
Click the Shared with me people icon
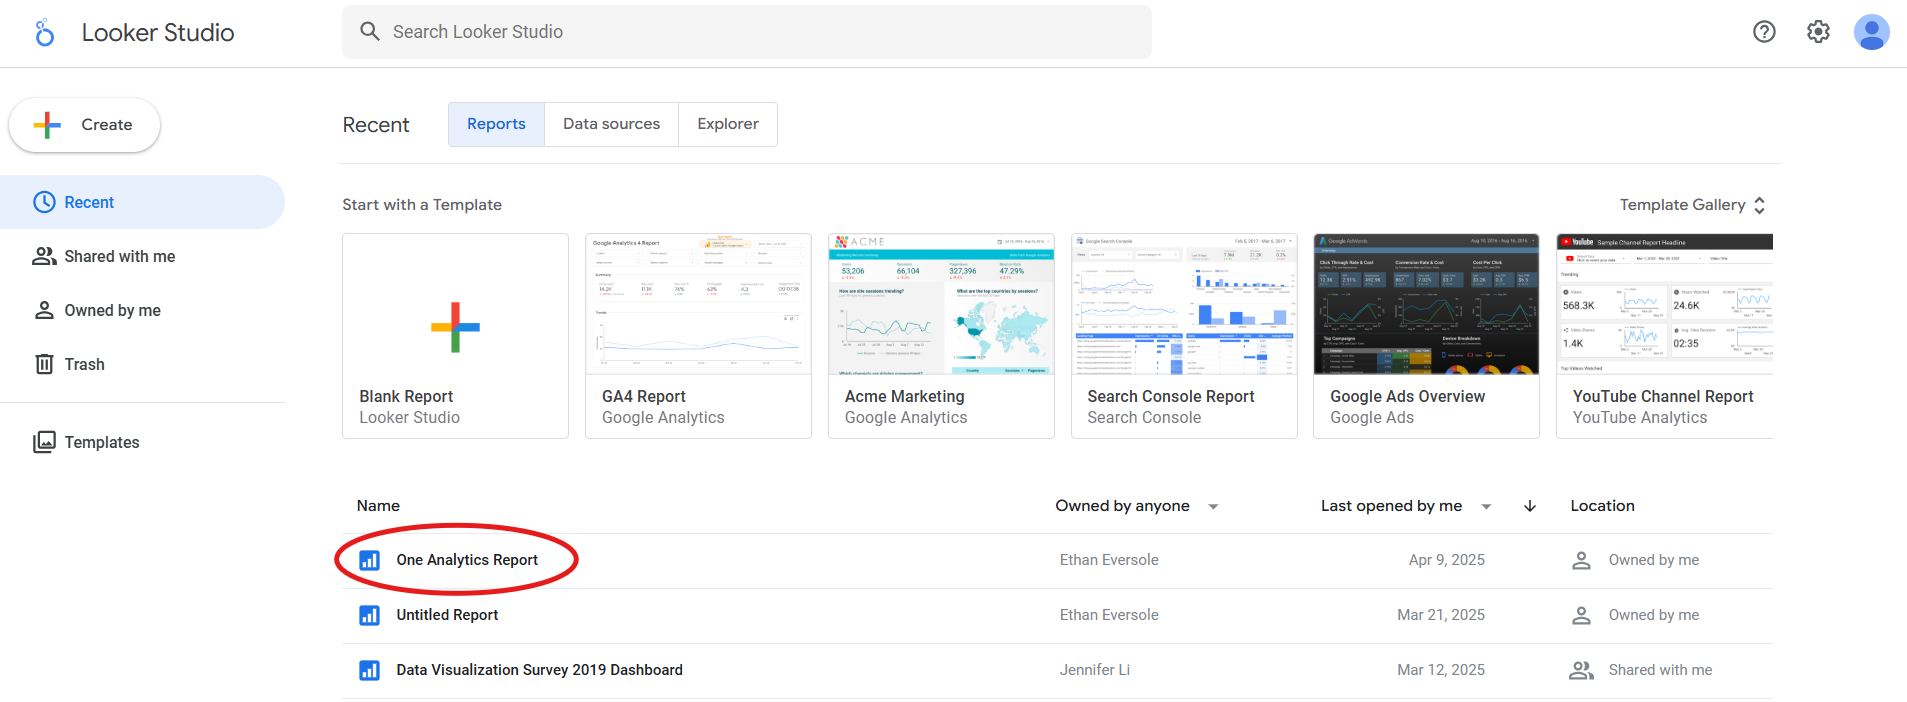[44, 256]
